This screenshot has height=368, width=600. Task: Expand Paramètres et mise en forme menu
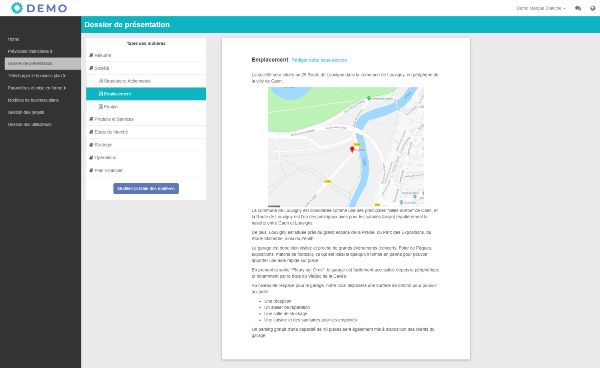pyautogui.click(x=37, y=88)
